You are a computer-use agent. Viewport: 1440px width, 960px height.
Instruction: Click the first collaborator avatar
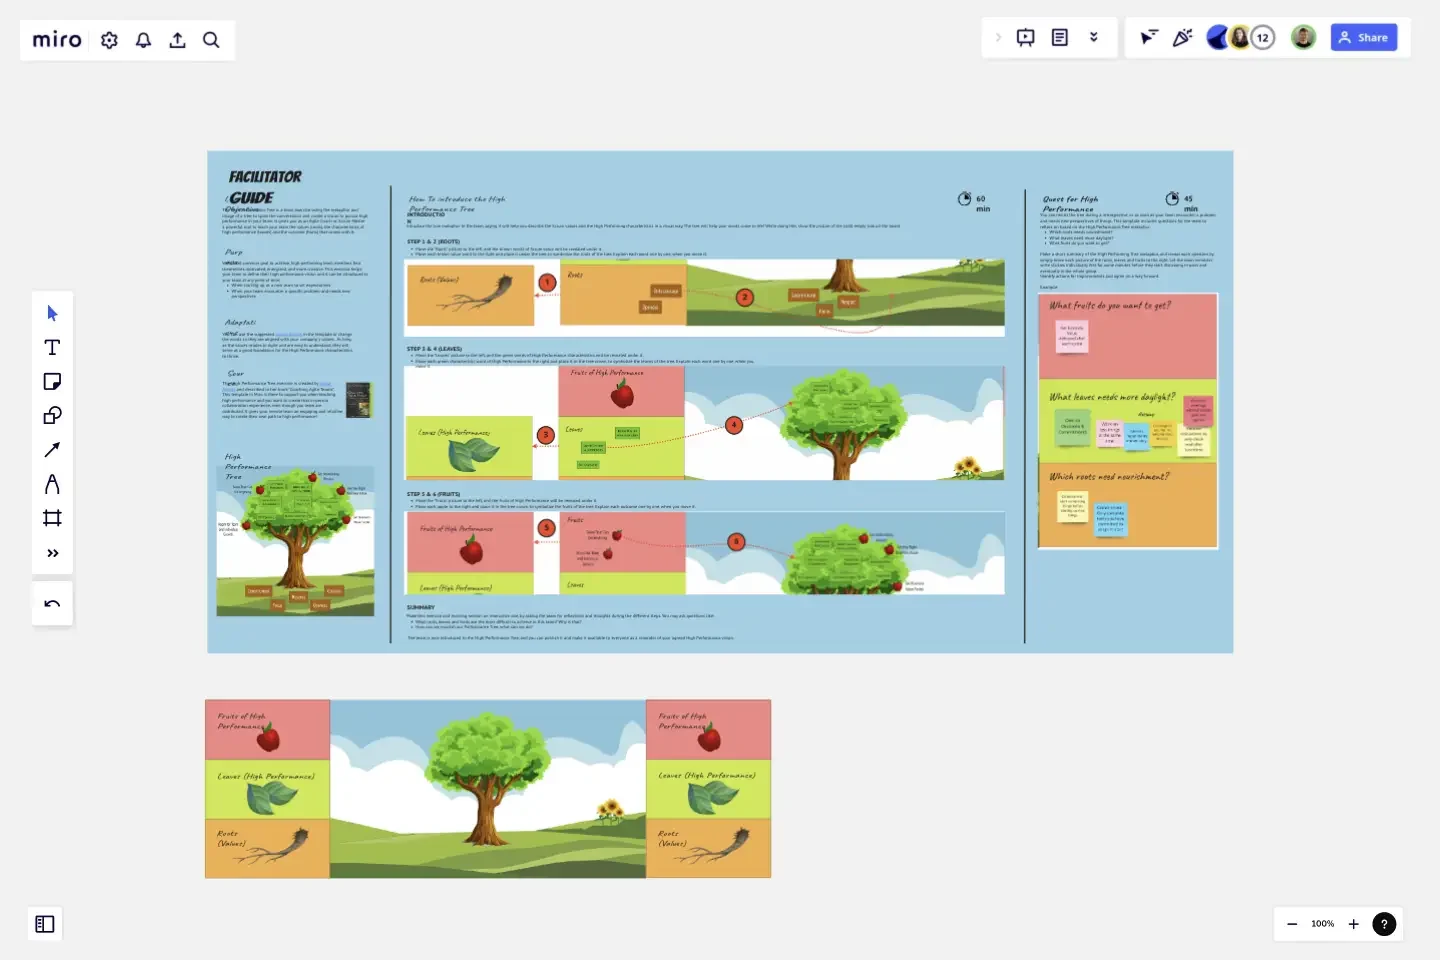click(x=1218, y=38)
